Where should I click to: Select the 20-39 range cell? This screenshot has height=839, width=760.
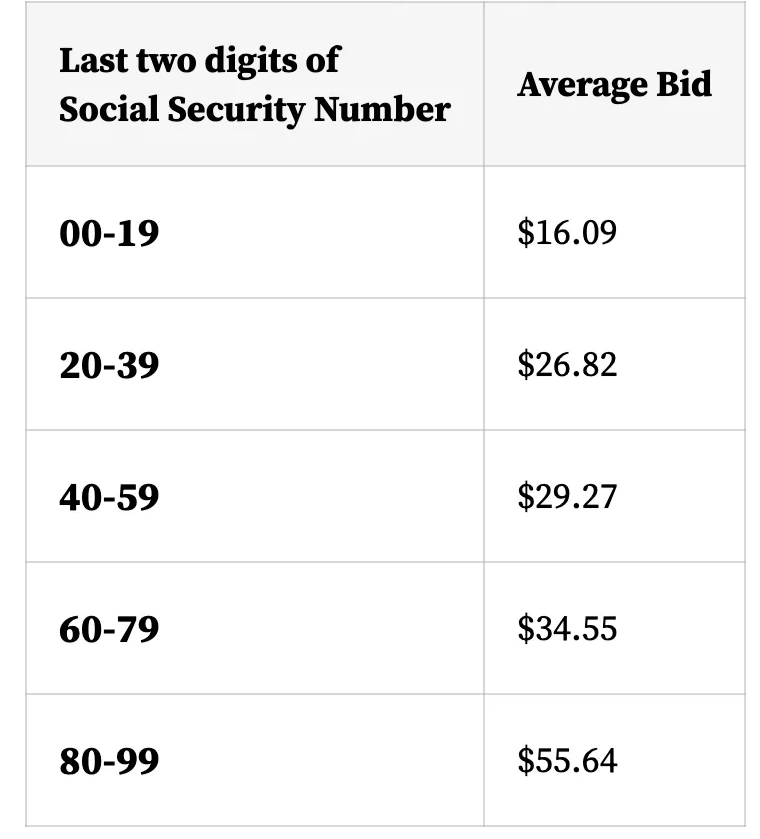pos(109,365)
